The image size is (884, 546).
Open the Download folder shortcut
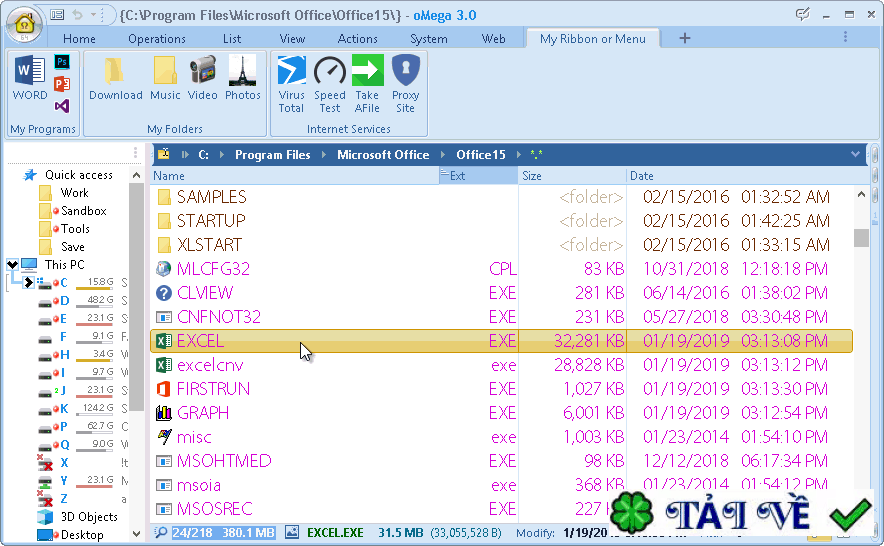coord(116,79)
